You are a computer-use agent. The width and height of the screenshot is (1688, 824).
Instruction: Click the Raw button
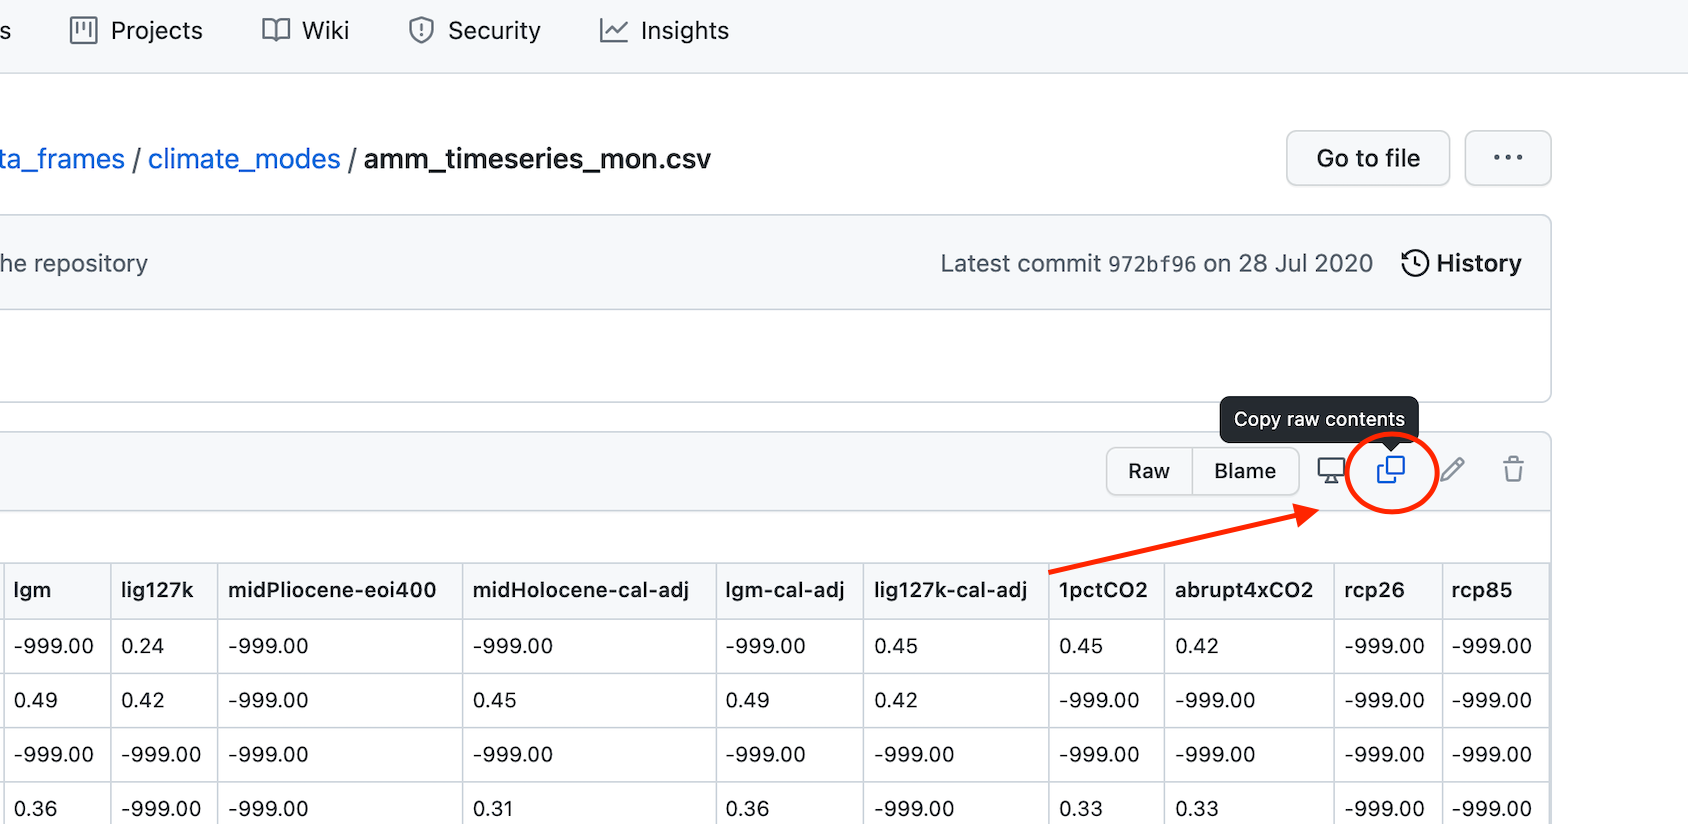[1149, 471]
